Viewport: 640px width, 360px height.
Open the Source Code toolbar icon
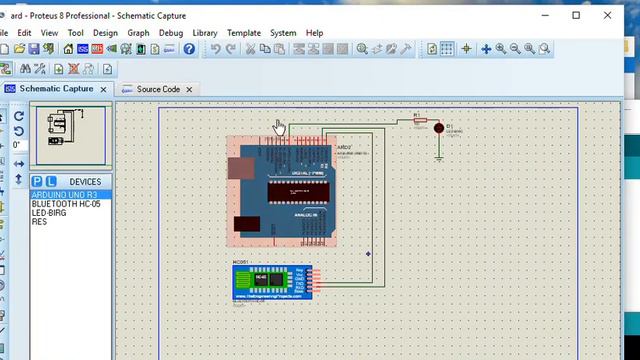pyautogui.click(x=169, y=49)
